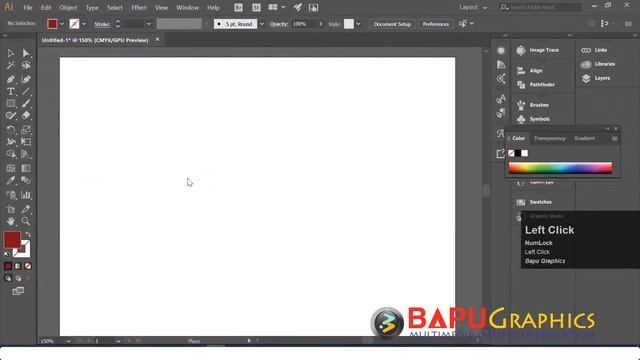Select the Eraser tool
640x360 pixels.
tap(26, 116)
